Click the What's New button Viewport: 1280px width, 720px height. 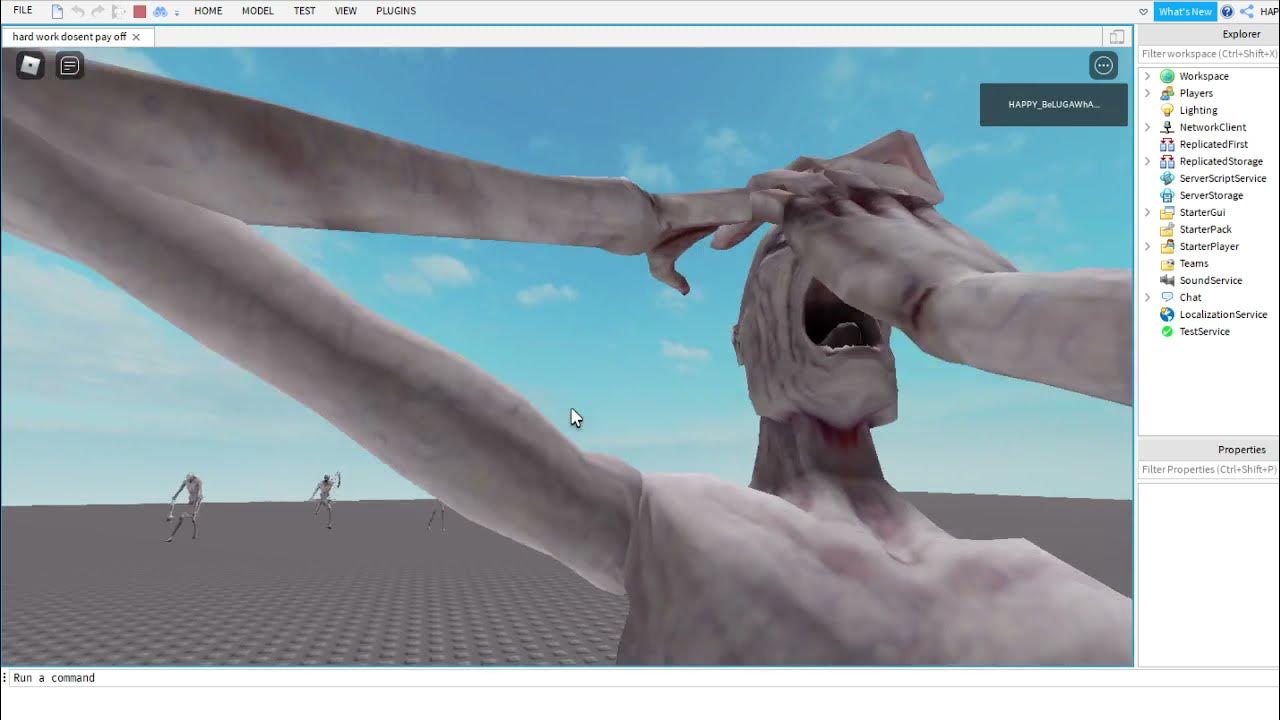coord(1185,11)
